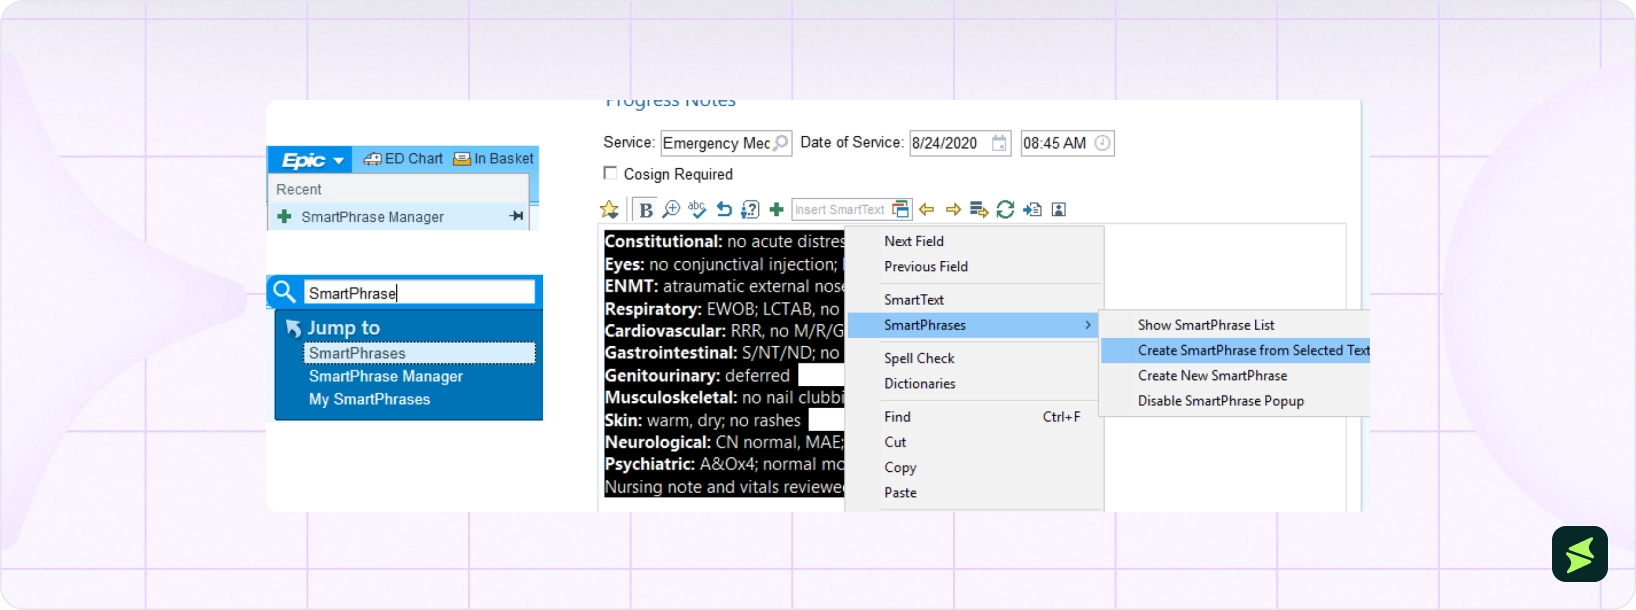Enable the Cosign Required checkbox
This screenshot has height=610, width=1636.
(x=610, y=173)
